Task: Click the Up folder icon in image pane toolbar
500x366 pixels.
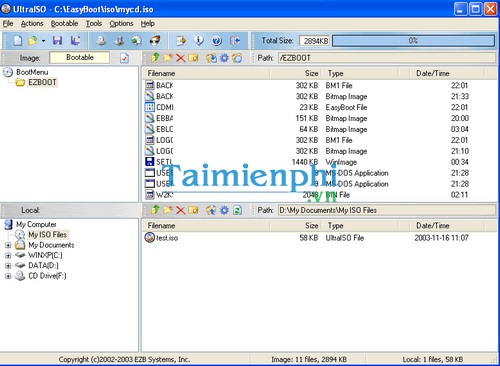Action: click(155, 58)
